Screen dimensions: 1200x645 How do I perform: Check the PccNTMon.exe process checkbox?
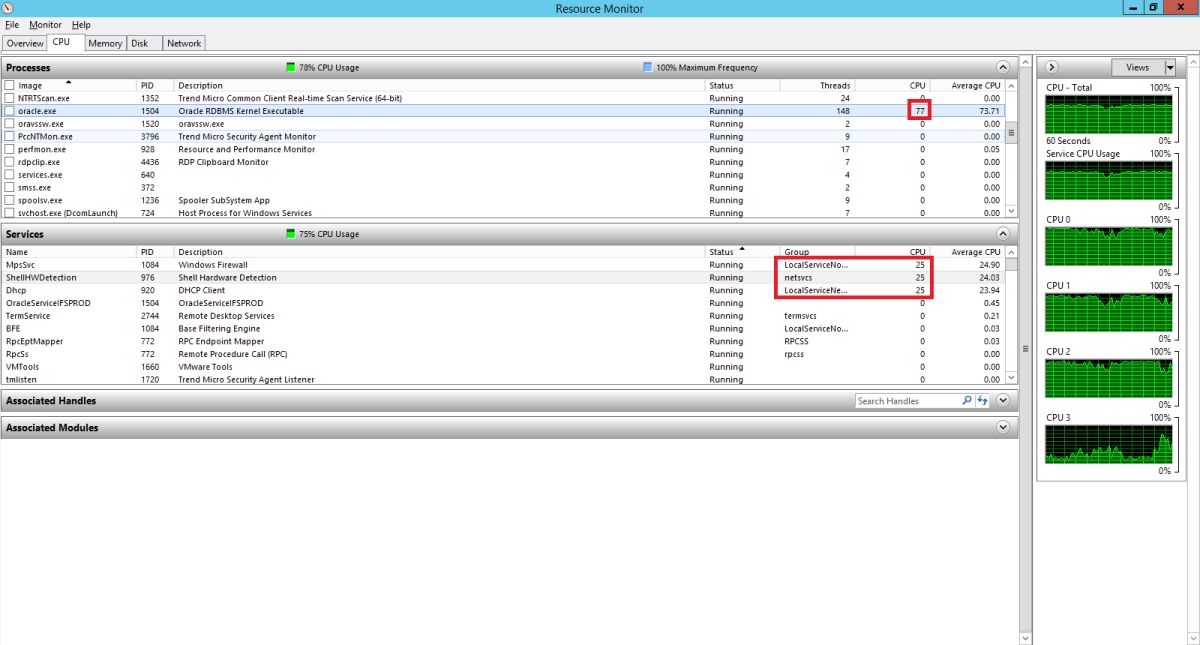(x=9, y=137)
